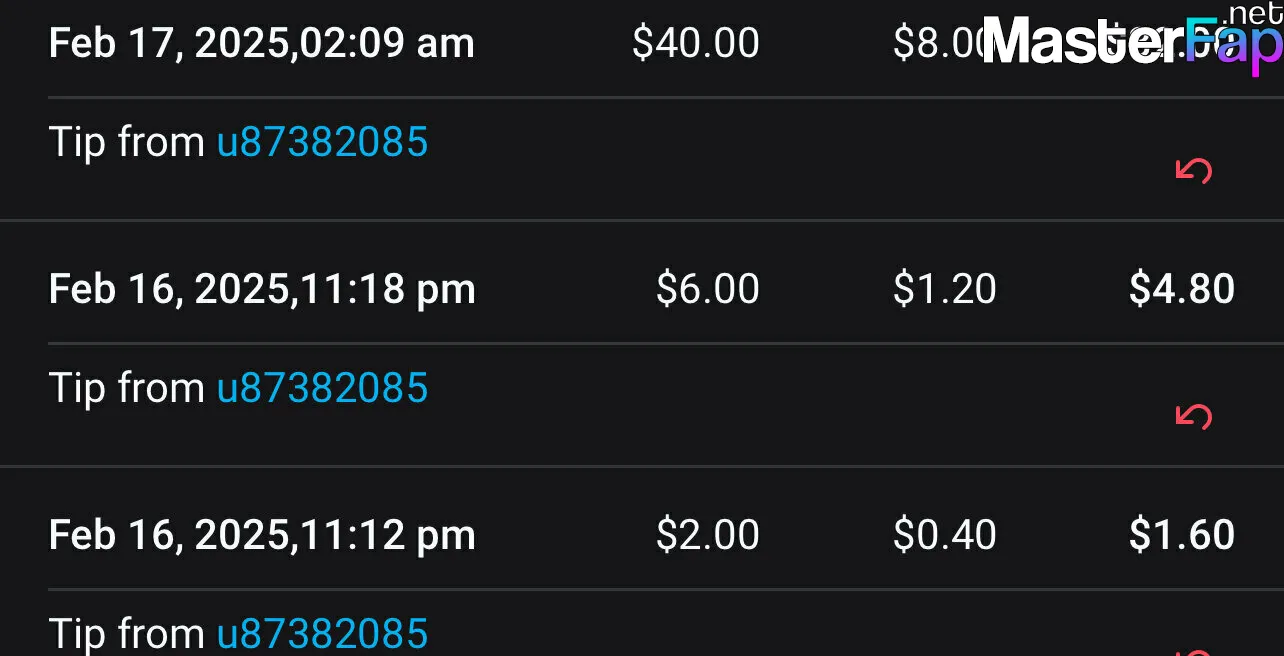The height and width of the screenshot is (656, 1284).
Task: Open user u87382085 from the Feb 17 tip
Action: pyautogui.click(x=322, y=142)
